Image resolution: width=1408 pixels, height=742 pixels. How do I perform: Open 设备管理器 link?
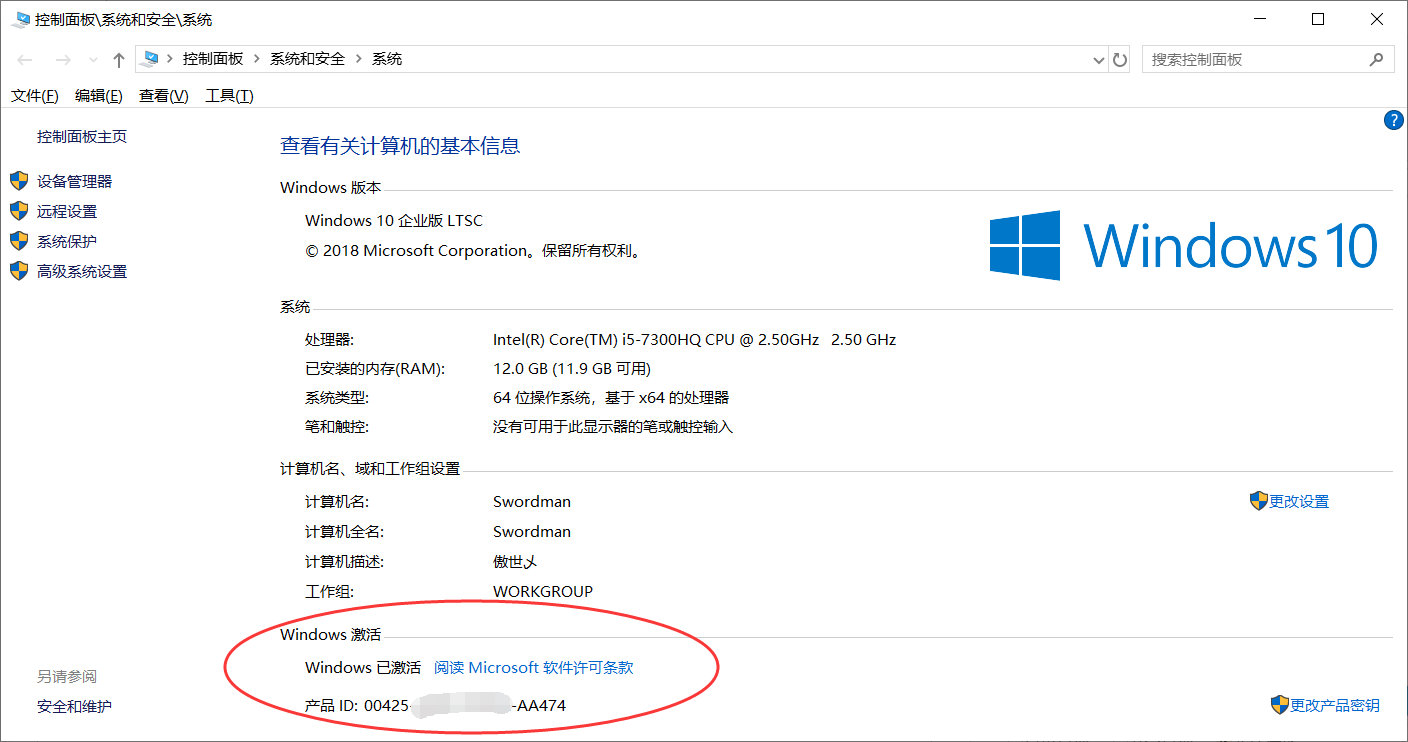tap(75, 181)
